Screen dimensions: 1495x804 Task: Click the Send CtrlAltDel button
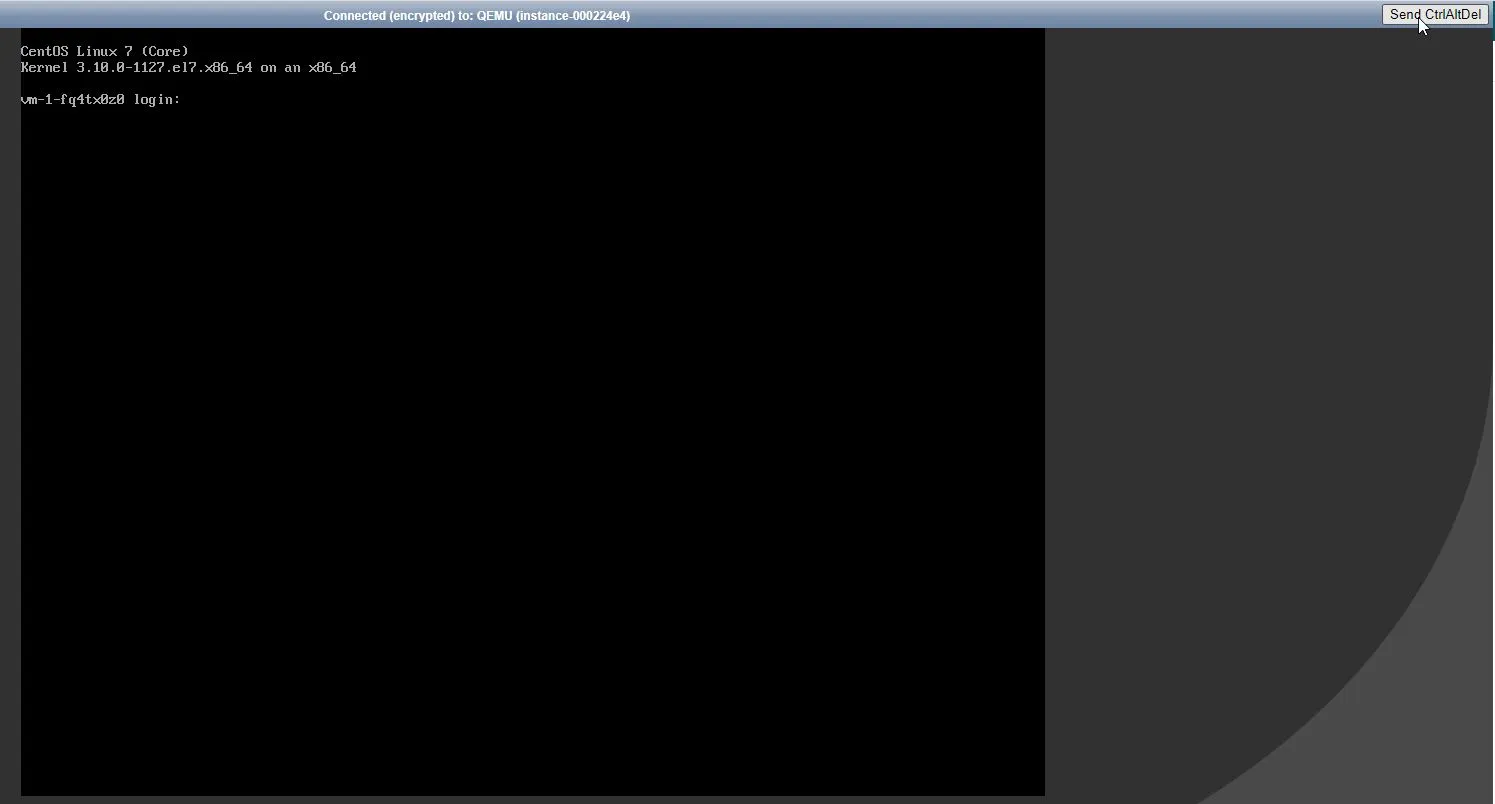(1435, 14)
